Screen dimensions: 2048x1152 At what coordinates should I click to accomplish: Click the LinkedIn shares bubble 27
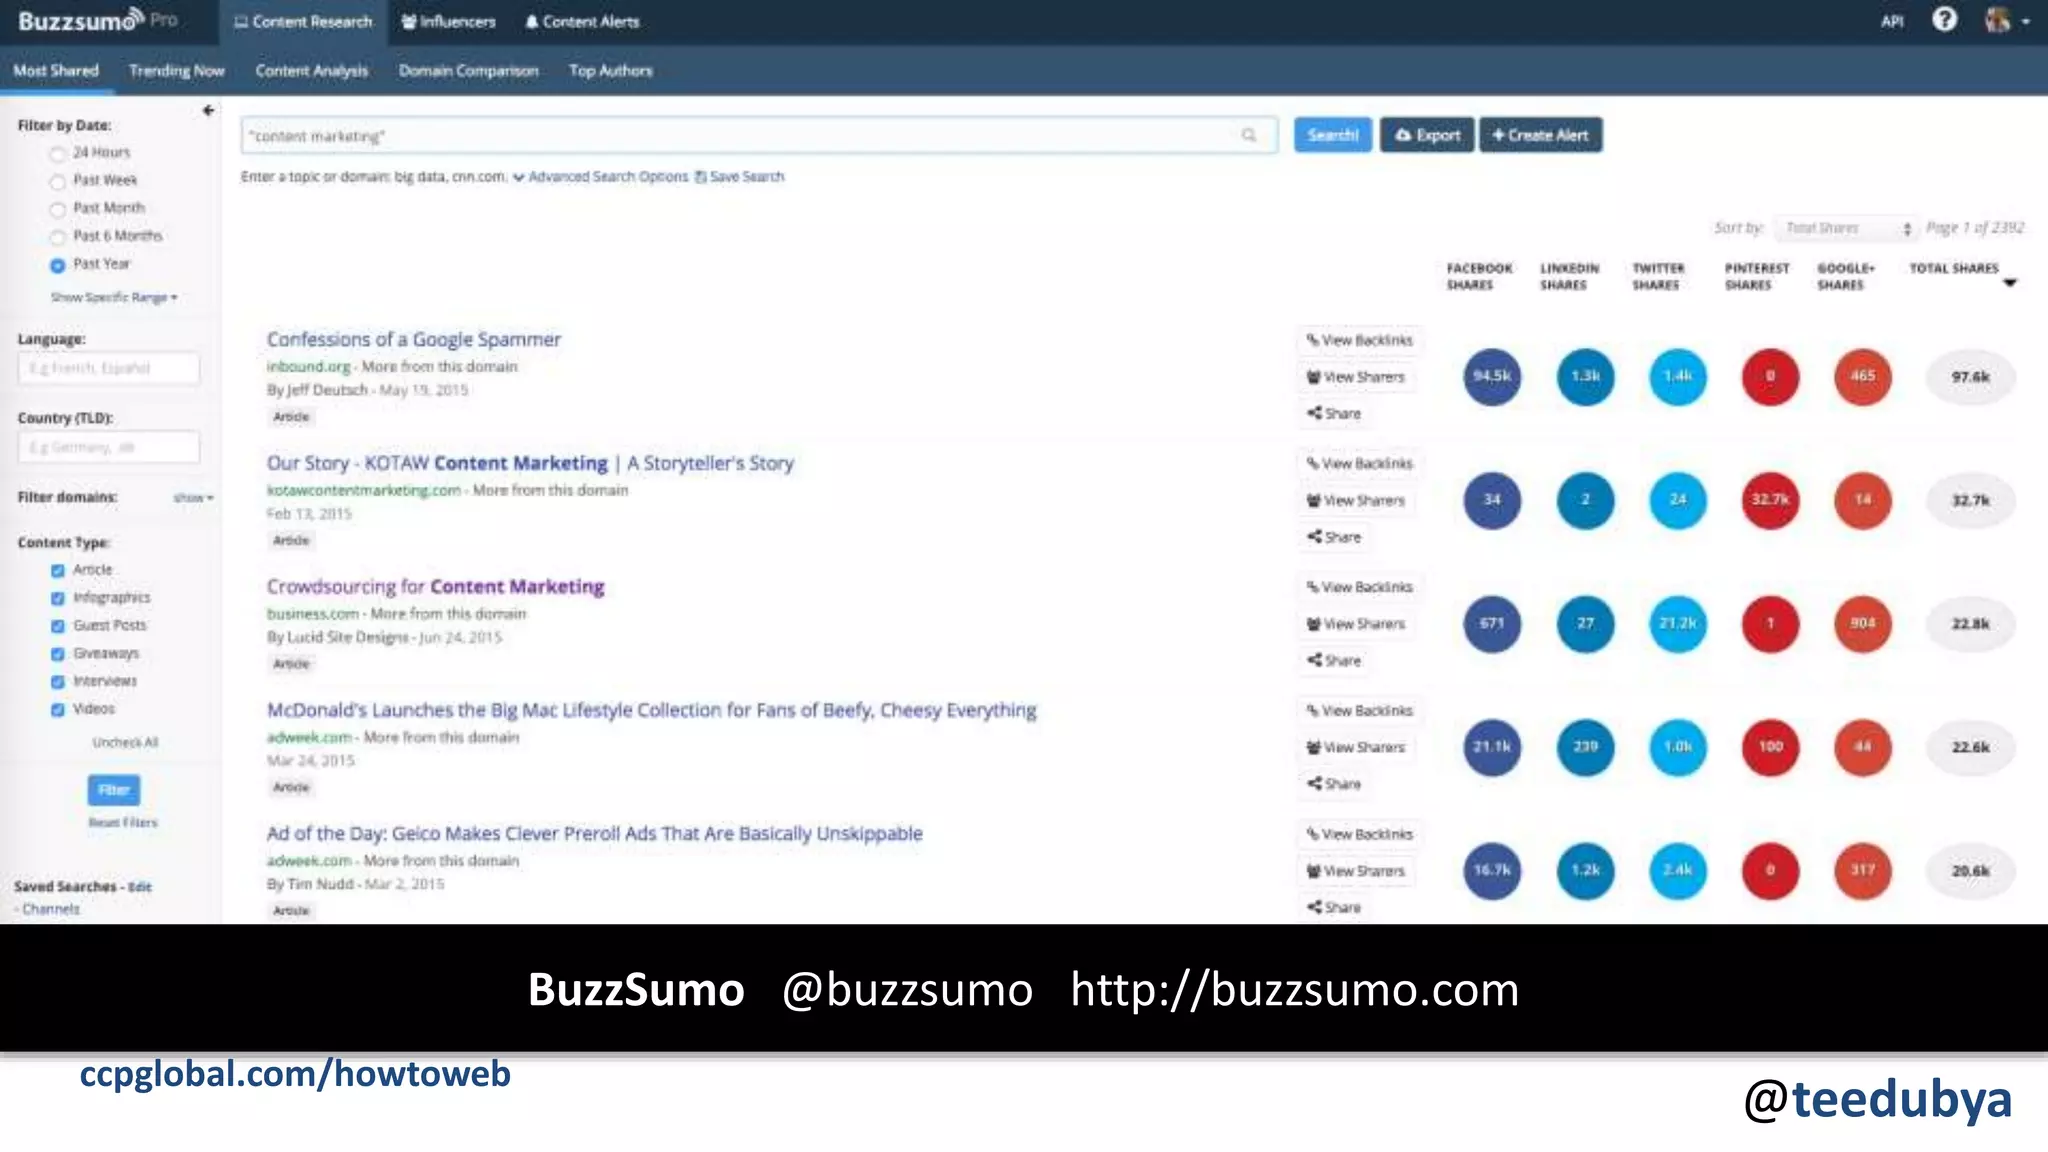[x=1585, y=623]
